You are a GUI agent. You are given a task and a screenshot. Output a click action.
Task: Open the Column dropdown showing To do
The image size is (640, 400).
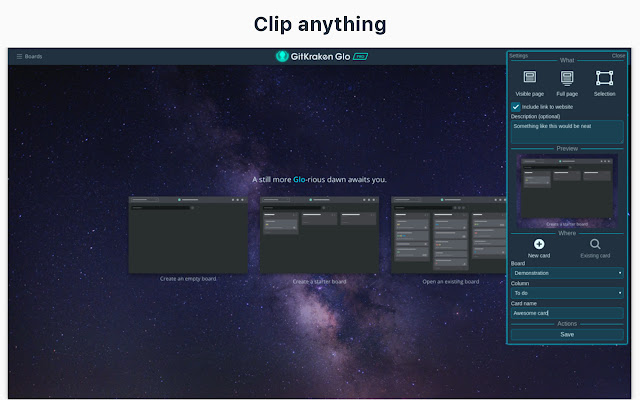pyautogui.click(x=567, y=293)
